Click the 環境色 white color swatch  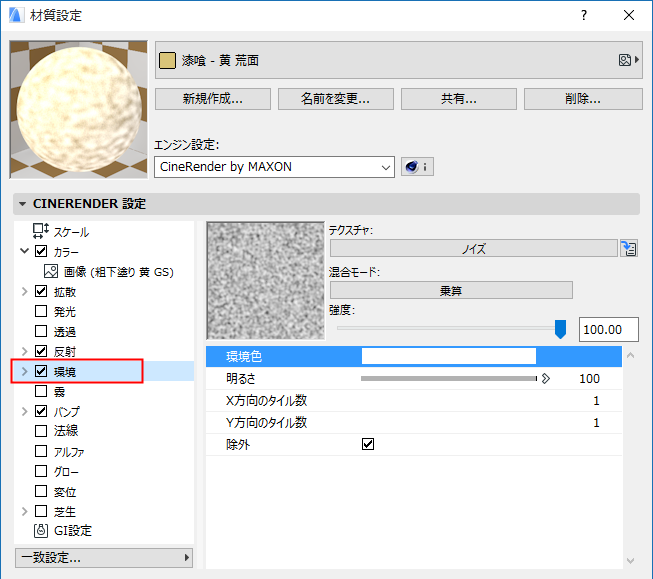[x=449, y=356]
